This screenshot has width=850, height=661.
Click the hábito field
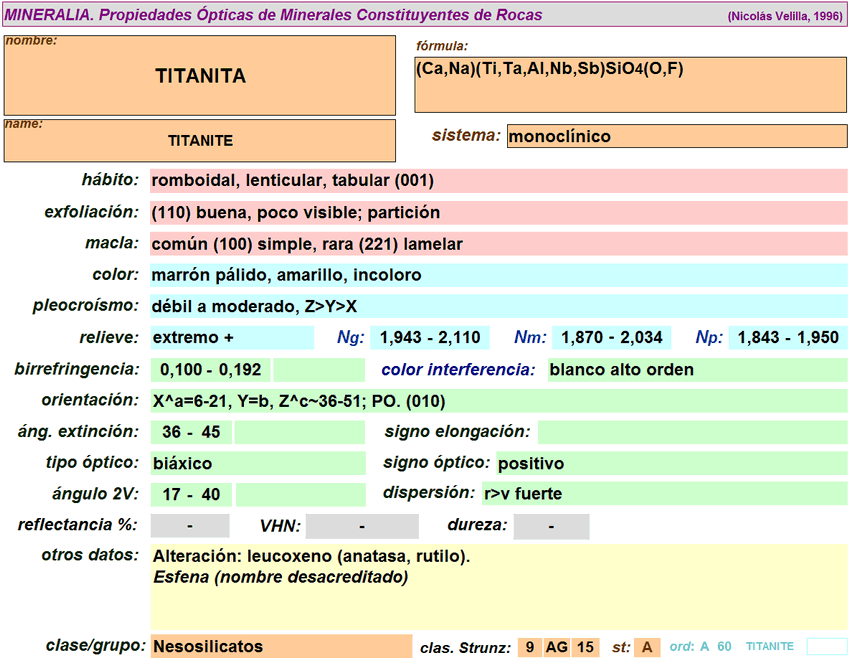click(x=498, y=181)
